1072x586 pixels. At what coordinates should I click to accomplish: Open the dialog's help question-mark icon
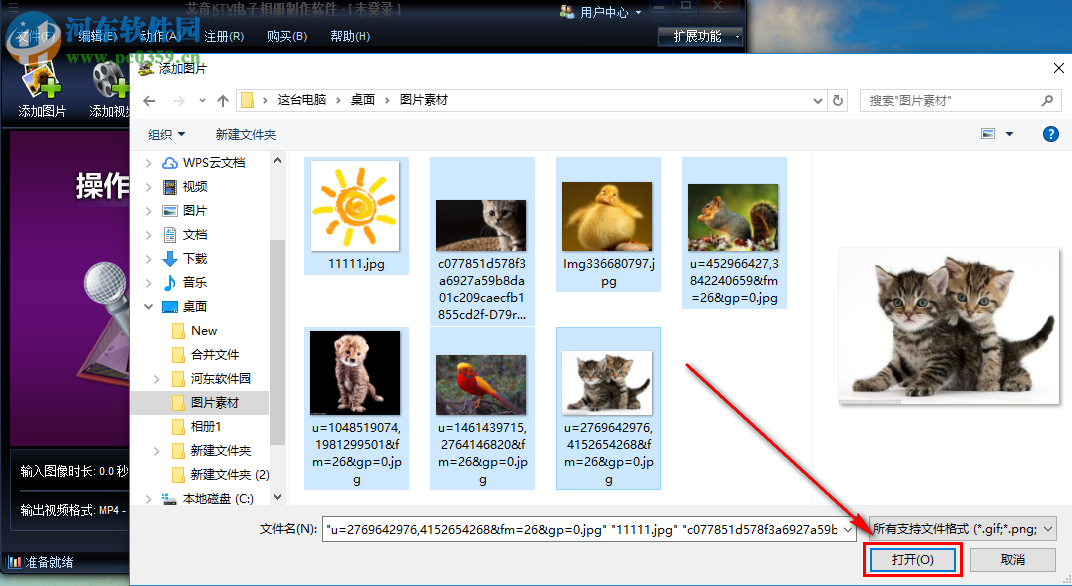click(x=1049, y=133)
